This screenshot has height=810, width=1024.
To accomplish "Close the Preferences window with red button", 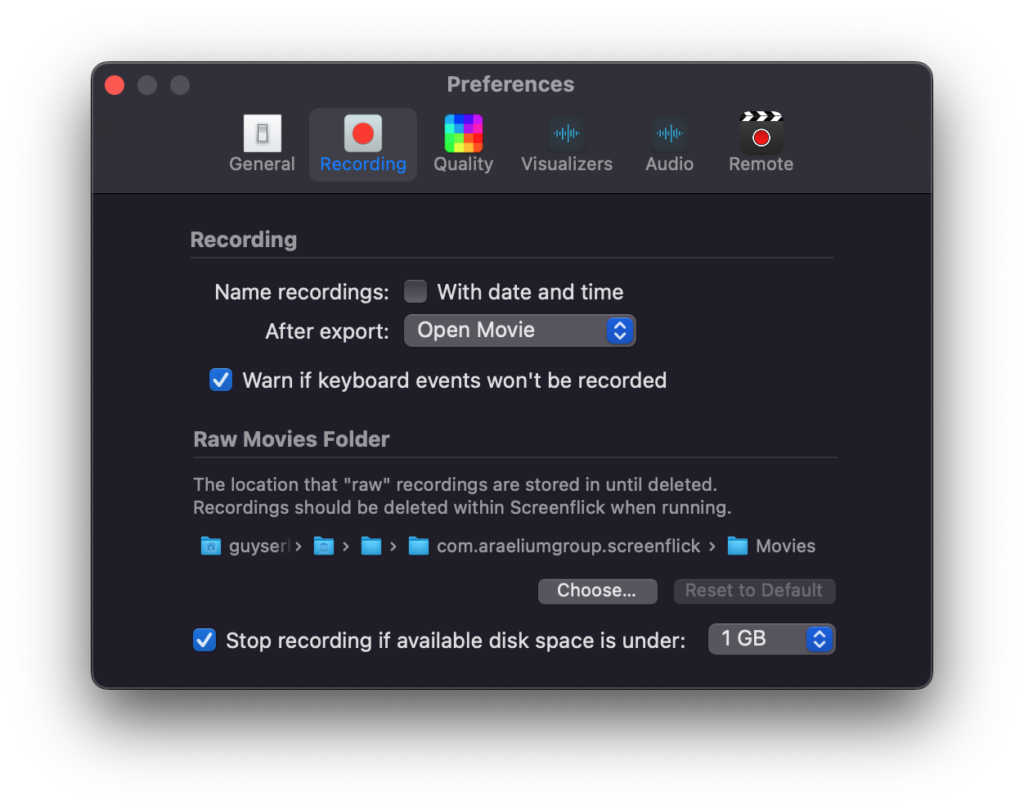I will point(115,85).
